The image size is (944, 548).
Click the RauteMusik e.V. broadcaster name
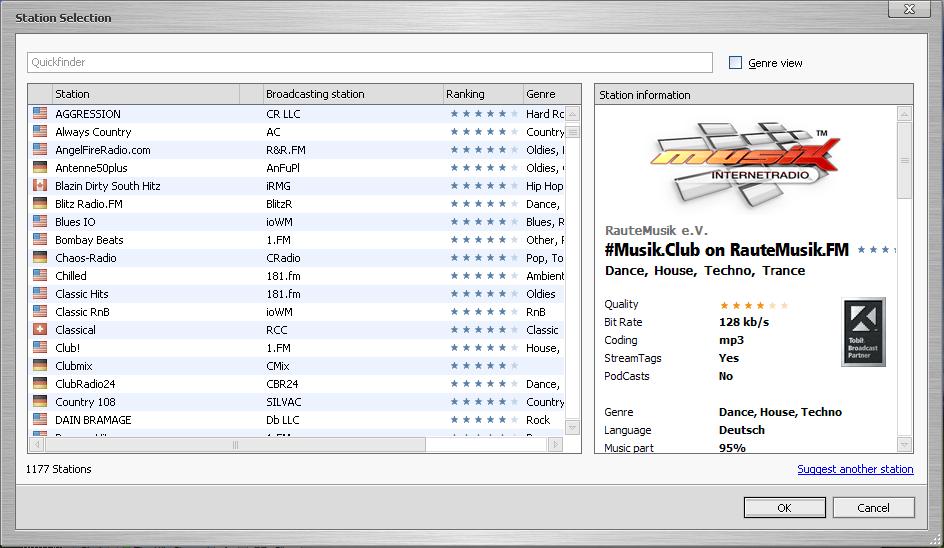(656, 231)
